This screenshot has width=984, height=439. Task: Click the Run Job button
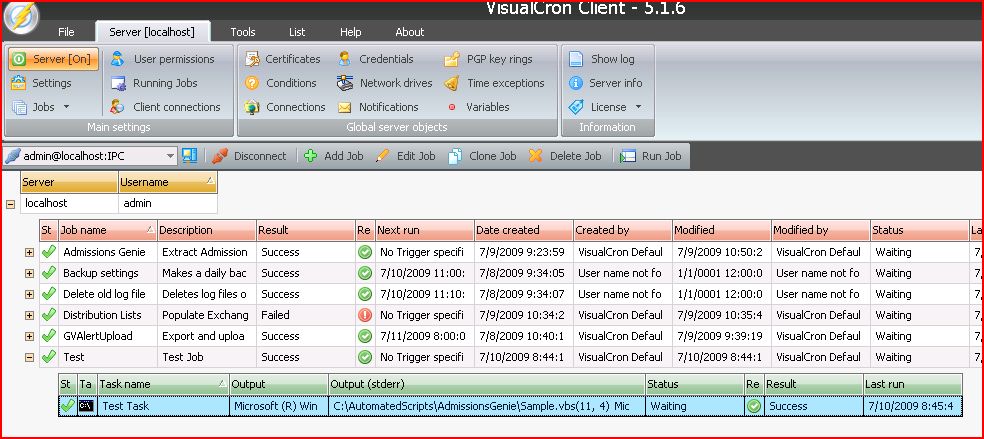point(651,156)
